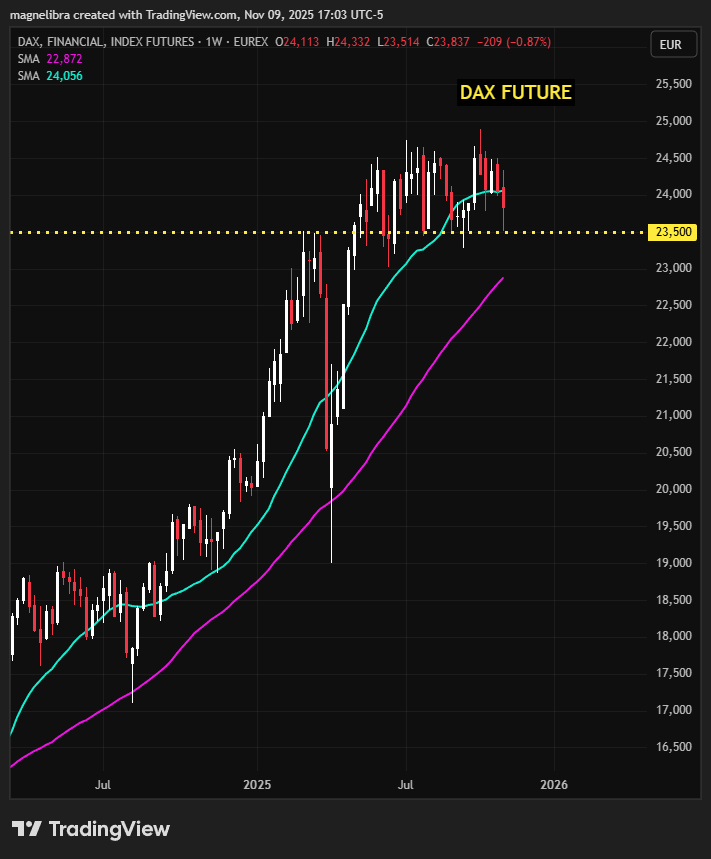711x859 pixels.
Task: Click the 21,000 price axis label
Action: [673, 415]
